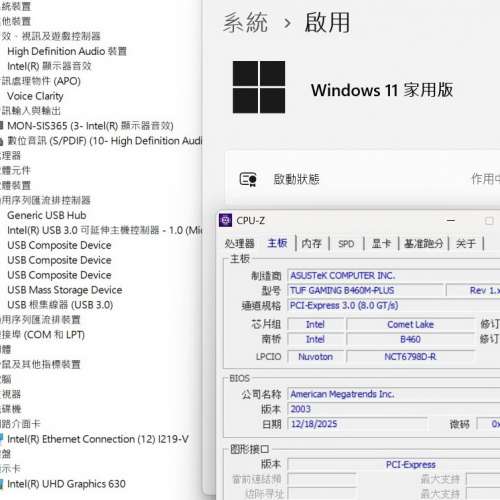Open the 关于 tab in CPU-Z
The width and height of the screenshot is (500, 500).
[x=466, y=244]
